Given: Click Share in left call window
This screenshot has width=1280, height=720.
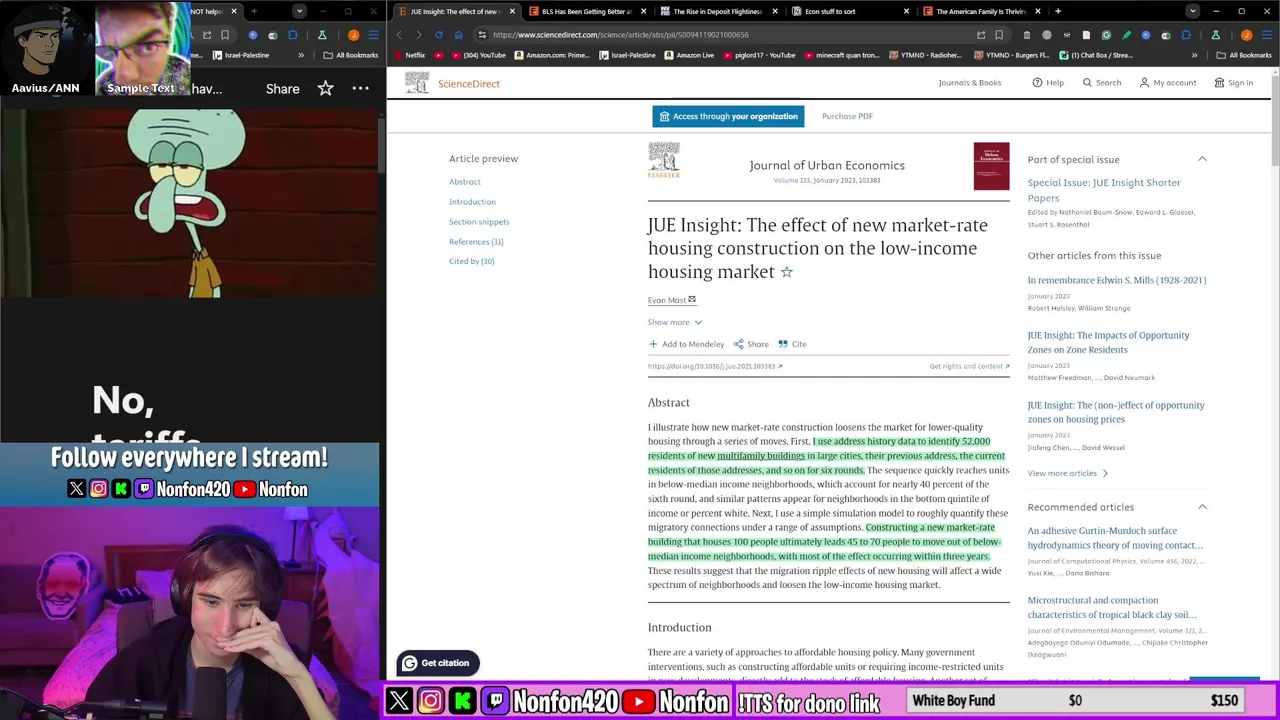Looking at the screenshot, I should point(282,89).
